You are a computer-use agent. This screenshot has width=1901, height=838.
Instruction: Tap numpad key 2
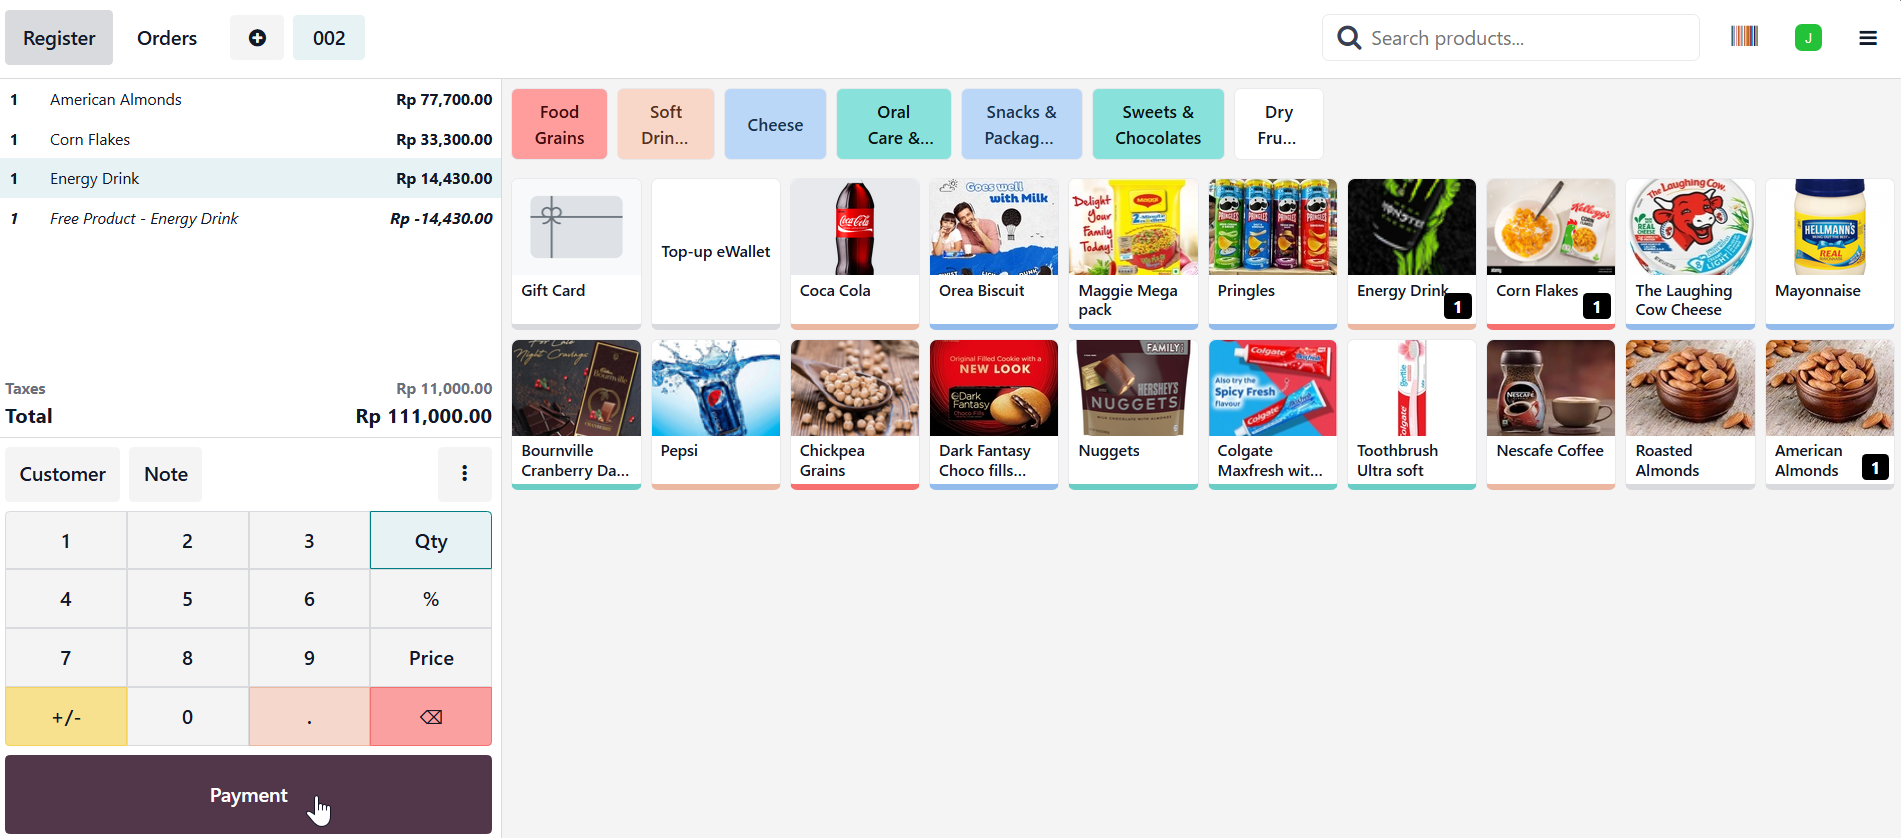[x=188, y=540]
